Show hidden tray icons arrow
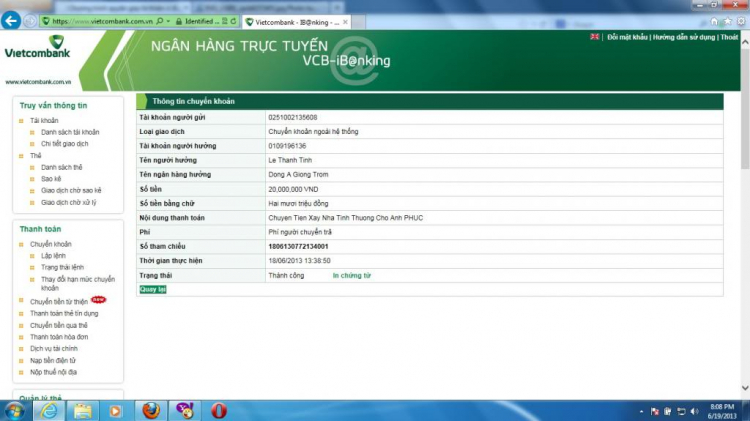The height and width of the screenshot is (421, 750). tap(641, 411)
